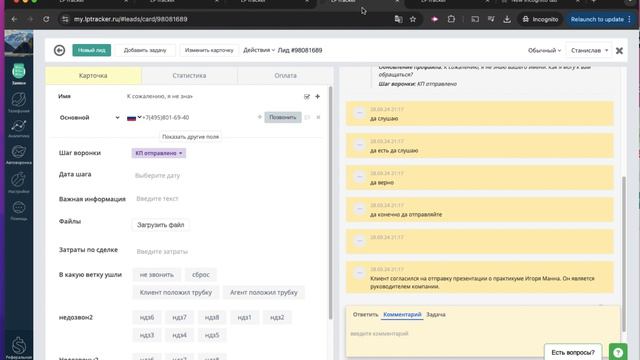Screen dimensions: 640x360
Task: Close the lead card with X icon
Action: coord(619,50)
